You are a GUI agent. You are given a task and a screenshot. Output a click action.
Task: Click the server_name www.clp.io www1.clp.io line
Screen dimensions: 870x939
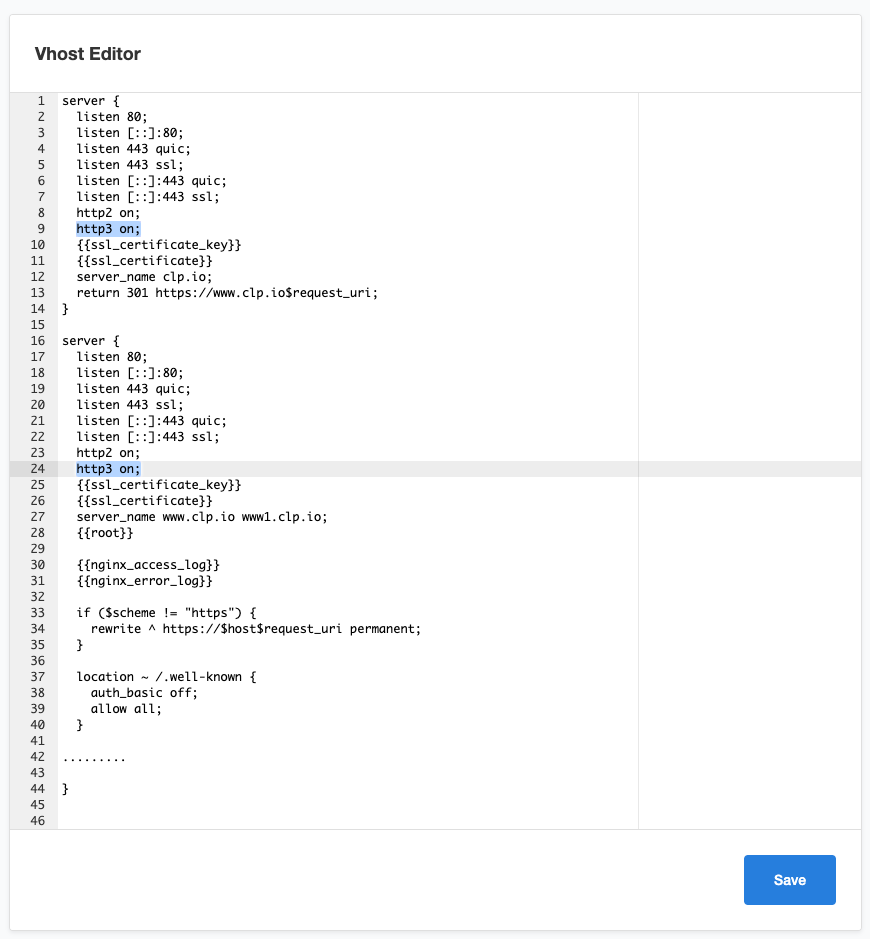click(201, 517)
